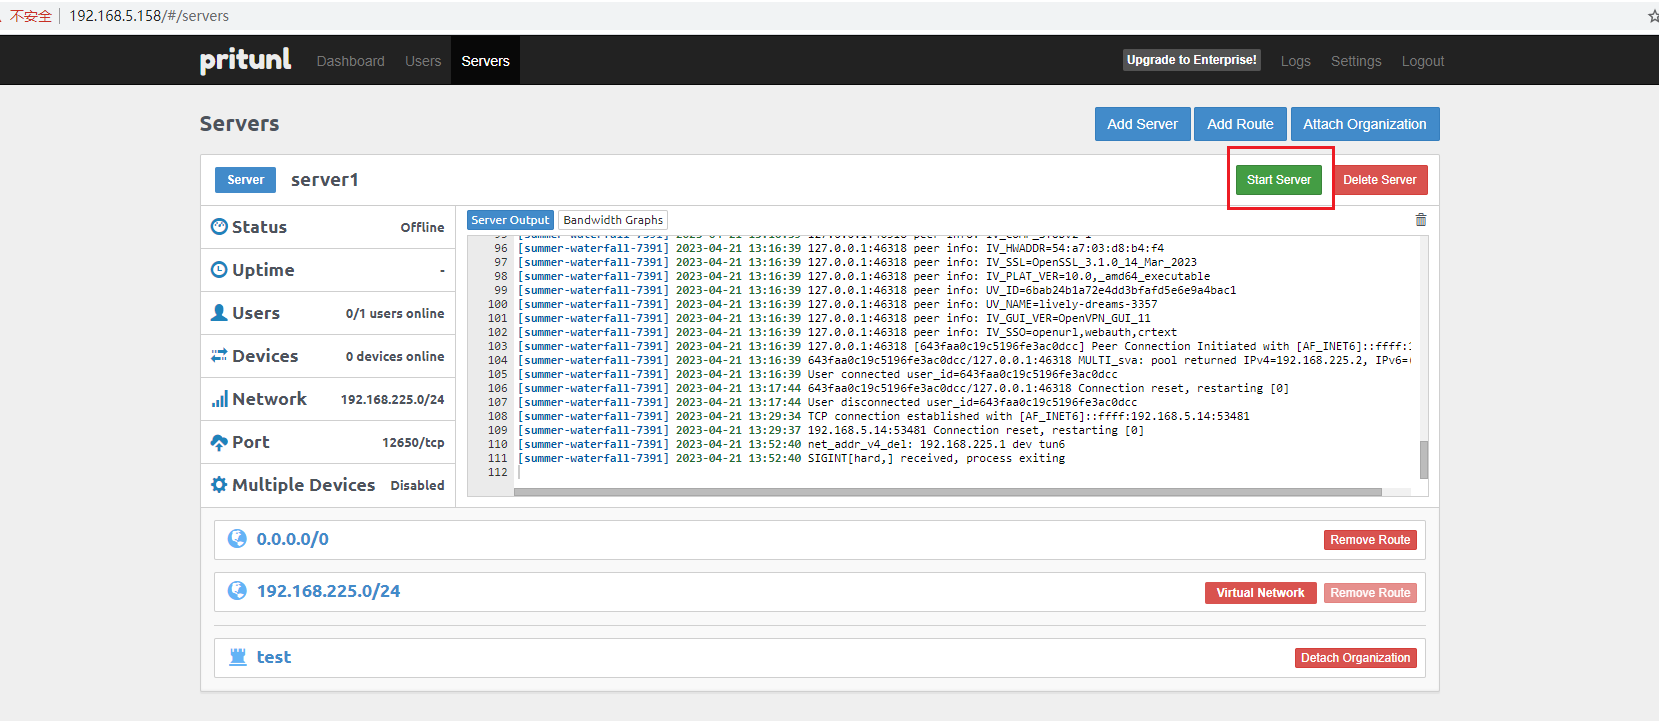Click the Devices transfer icon
This screenshot has width=1659, height=721.
[219, 356]
